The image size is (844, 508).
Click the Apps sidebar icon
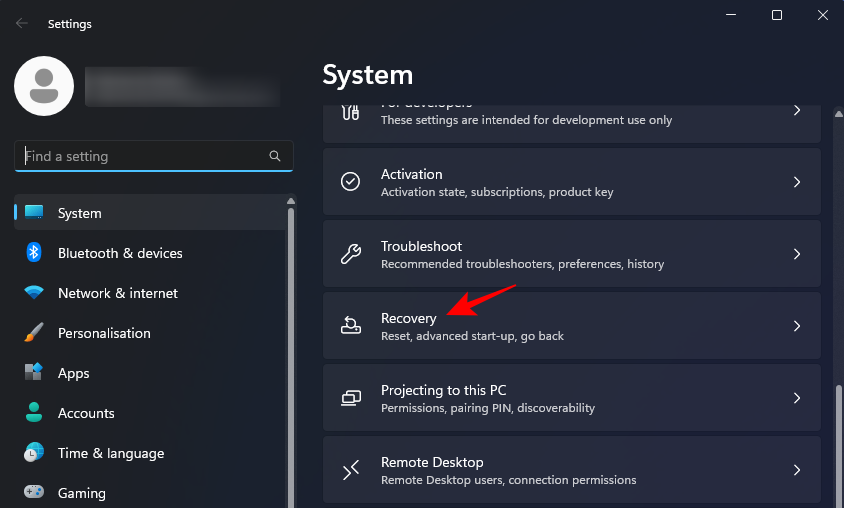(x=34, y=373)
